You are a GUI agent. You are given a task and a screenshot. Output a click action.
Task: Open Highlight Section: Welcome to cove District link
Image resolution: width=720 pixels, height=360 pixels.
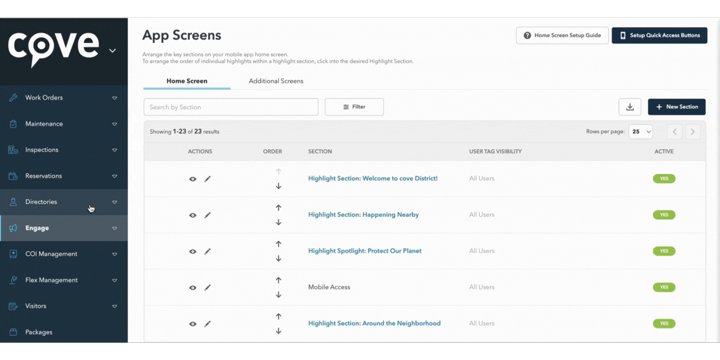[x=373, y=178]
